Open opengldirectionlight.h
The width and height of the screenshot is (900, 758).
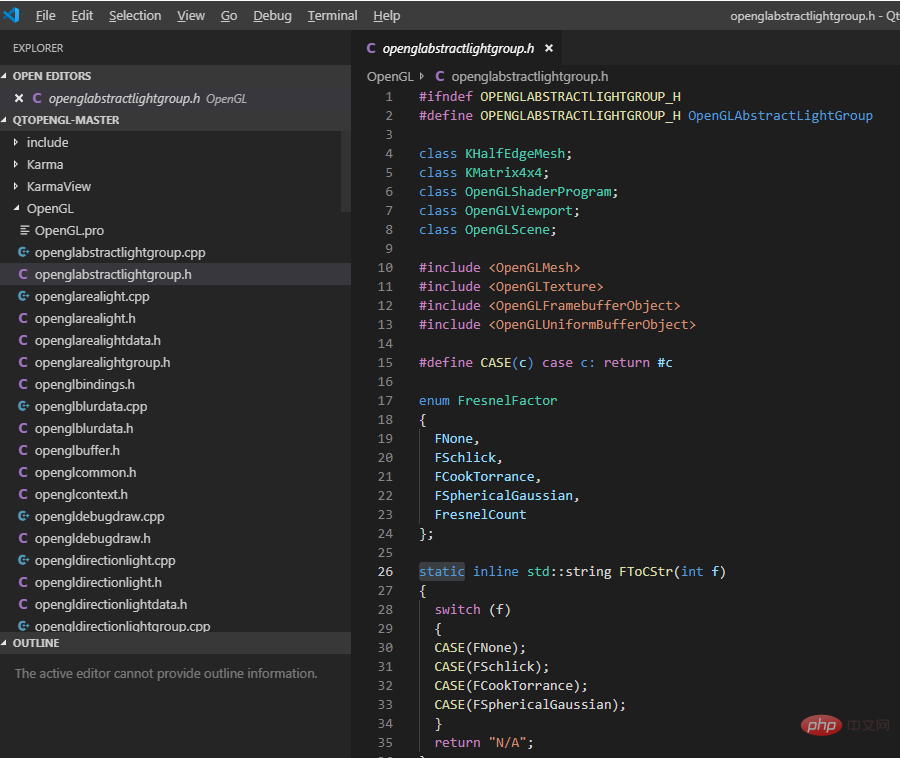98,582
